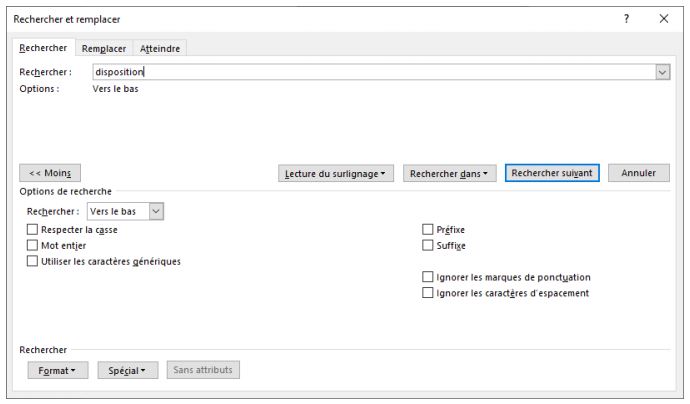Click the Rechercher suivant button
690x404 pixels.
pos(552,173)
